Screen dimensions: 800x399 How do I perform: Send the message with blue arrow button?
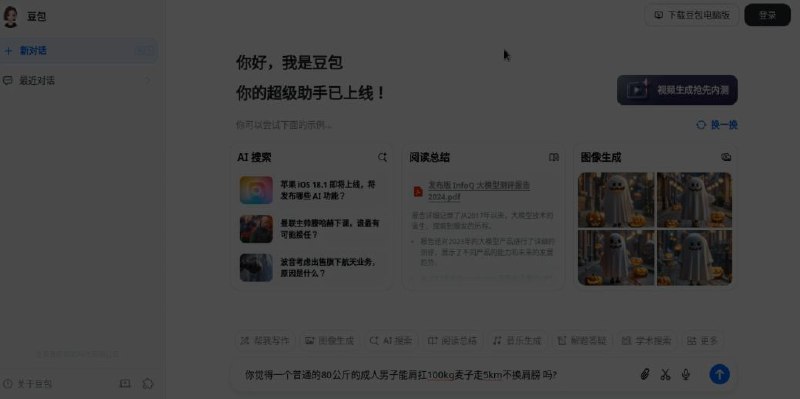tap(719, 375)
